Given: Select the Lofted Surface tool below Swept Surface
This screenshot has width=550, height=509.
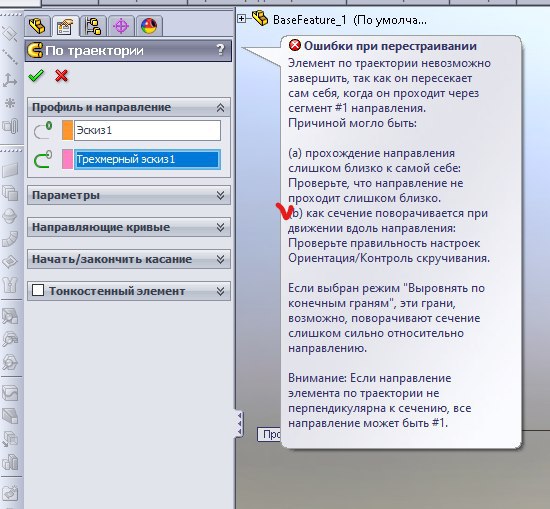Looking at the screenshot, I should pyautogui.click(x=10, y=262).
